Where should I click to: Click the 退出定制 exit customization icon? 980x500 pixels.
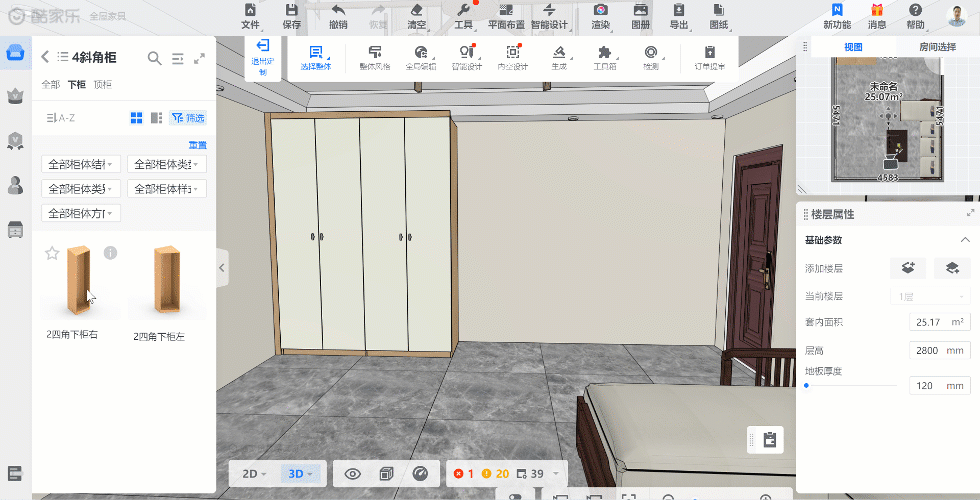pyautogui.click(x=263, y=47)
